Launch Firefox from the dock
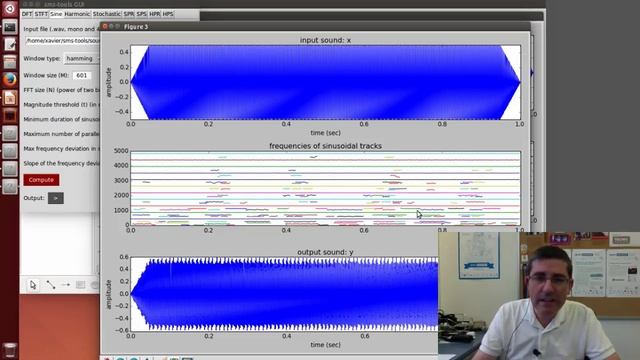 tap(9, 80)
